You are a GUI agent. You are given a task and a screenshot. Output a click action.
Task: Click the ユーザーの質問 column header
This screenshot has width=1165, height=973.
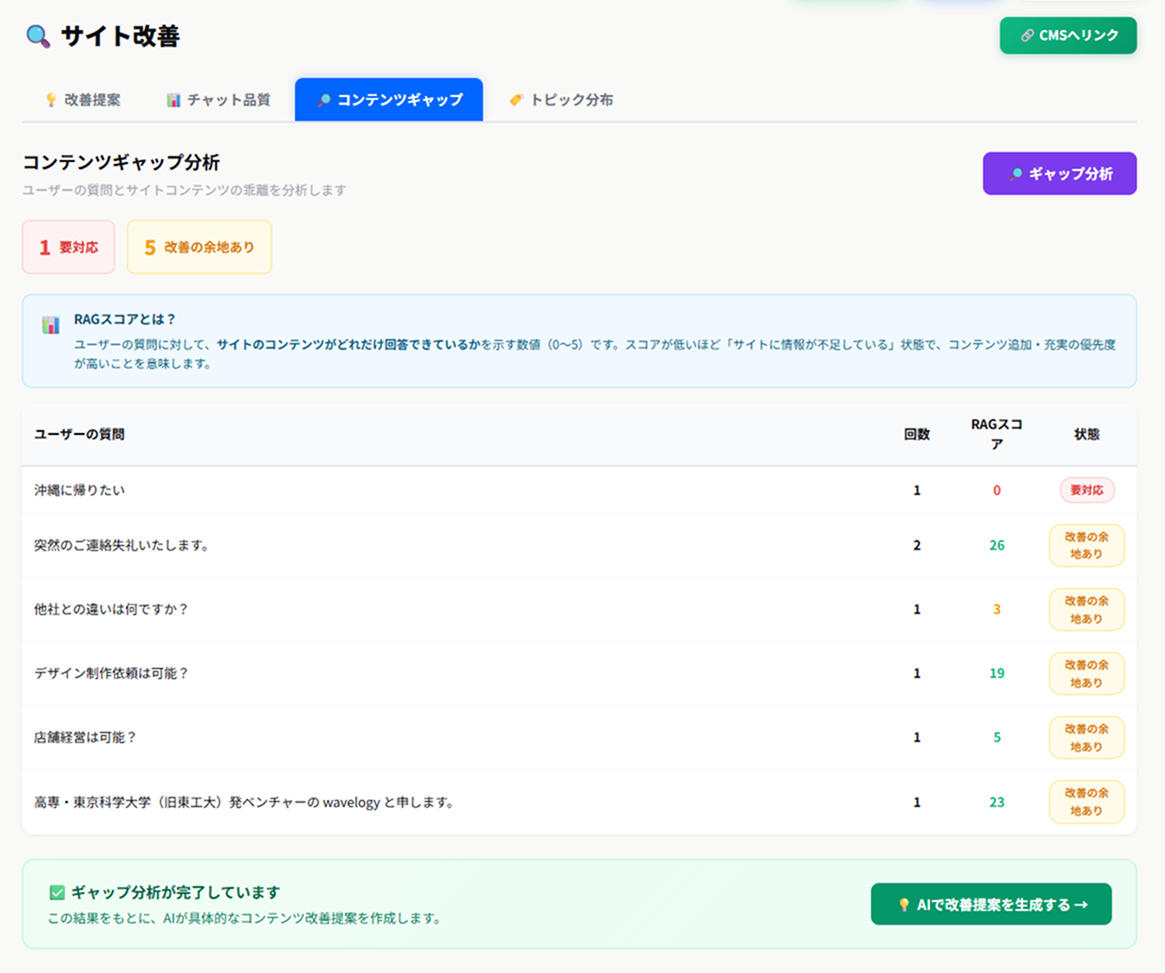click(x=79, y=435)
